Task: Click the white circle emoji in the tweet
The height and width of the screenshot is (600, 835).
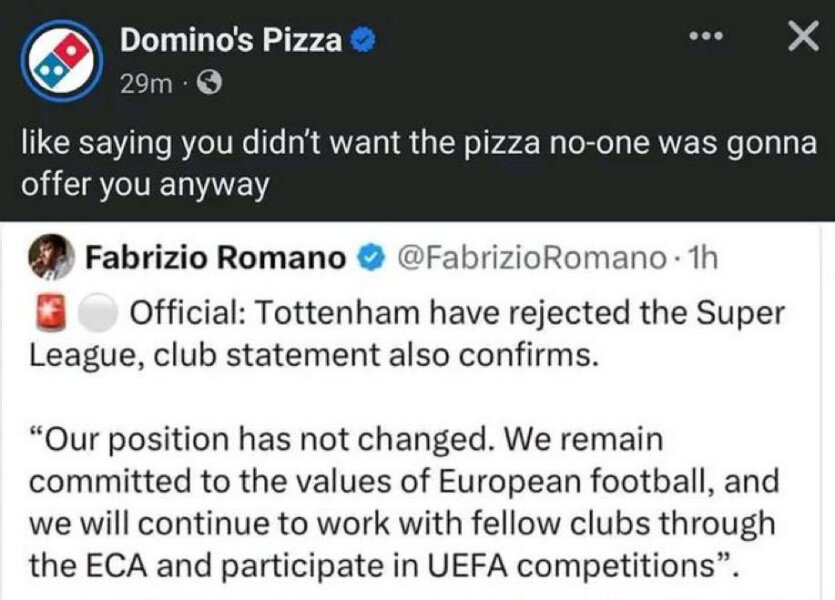Action: tap(98, 312)
